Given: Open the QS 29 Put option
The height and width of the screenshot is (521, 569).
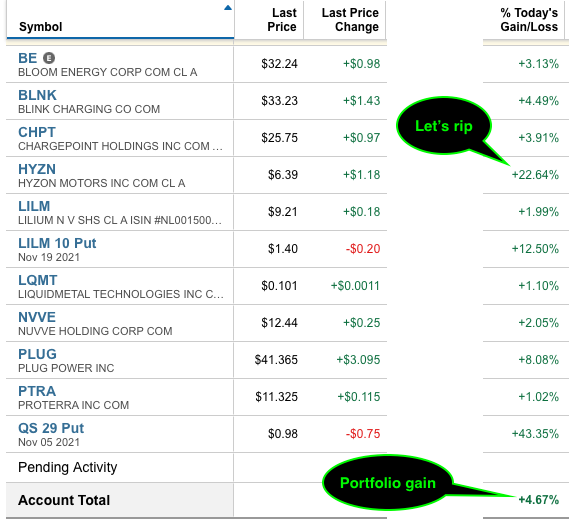Looking at the screenshot, I should pyautogui.click(x=51, y=428).
